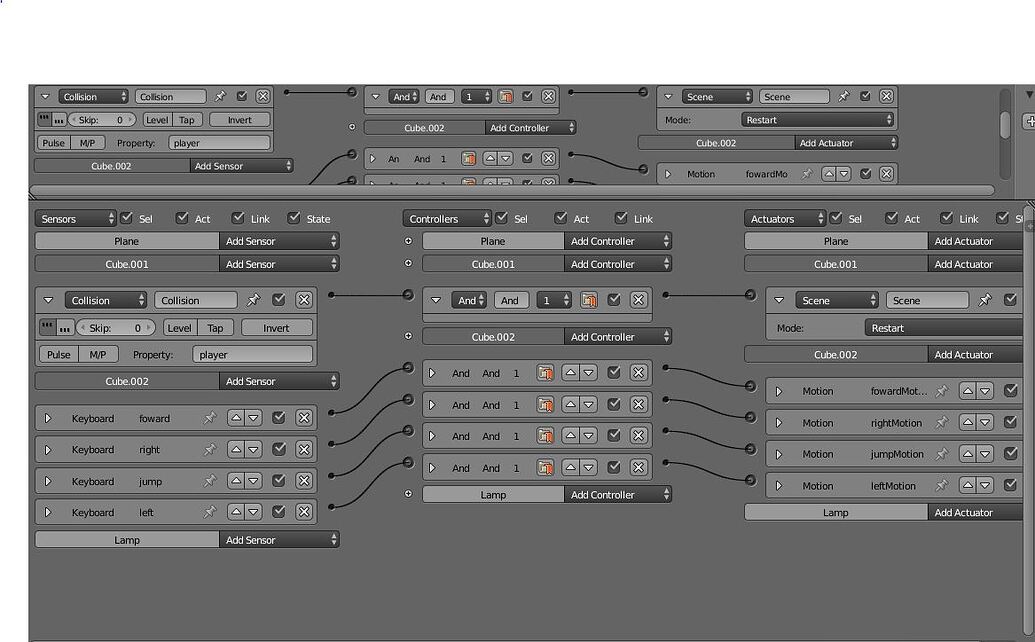Open Add Controller dropdown for Lamp
The image size is (1035, 642).
point(618,494)
